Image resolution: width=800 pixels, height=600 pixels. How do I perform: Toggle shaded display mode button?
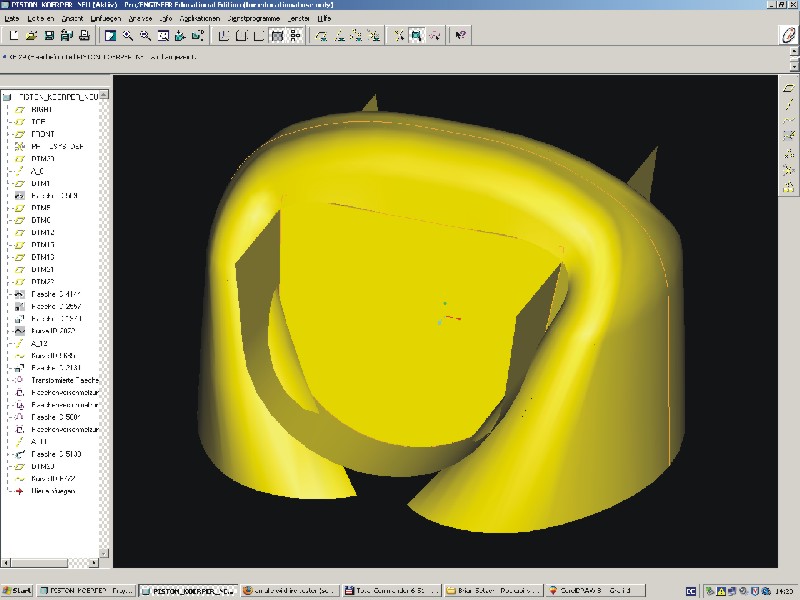(x=277, y=35)
